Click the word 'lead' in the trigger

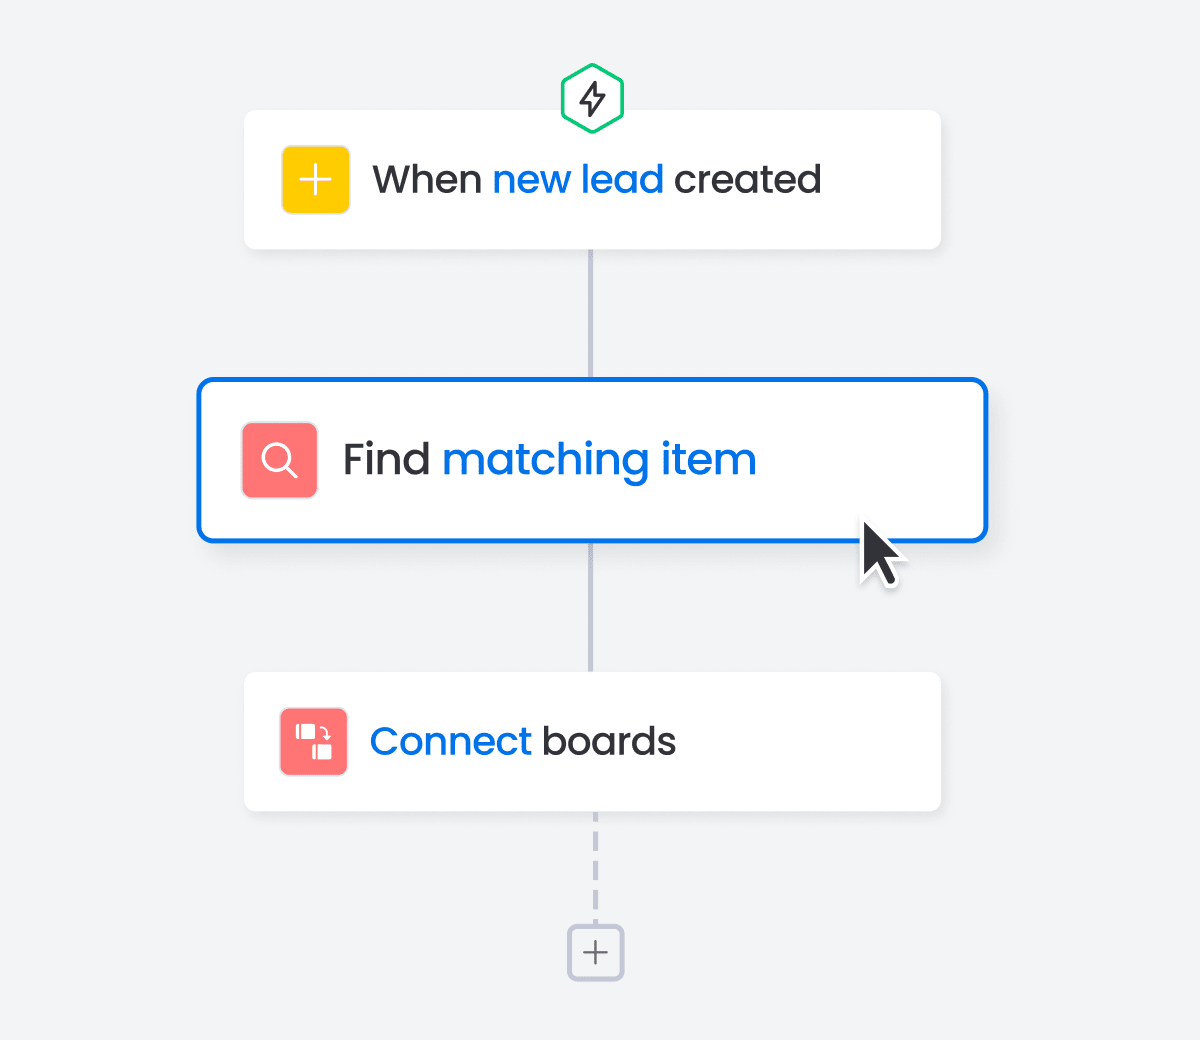tap(623, 180)
